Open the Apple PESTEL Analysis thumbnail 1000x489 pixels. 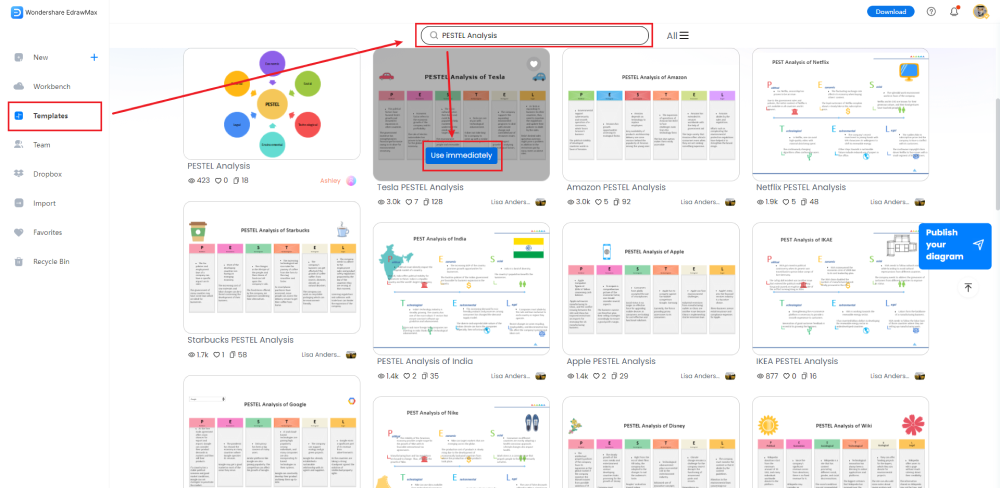click(651, 288)
